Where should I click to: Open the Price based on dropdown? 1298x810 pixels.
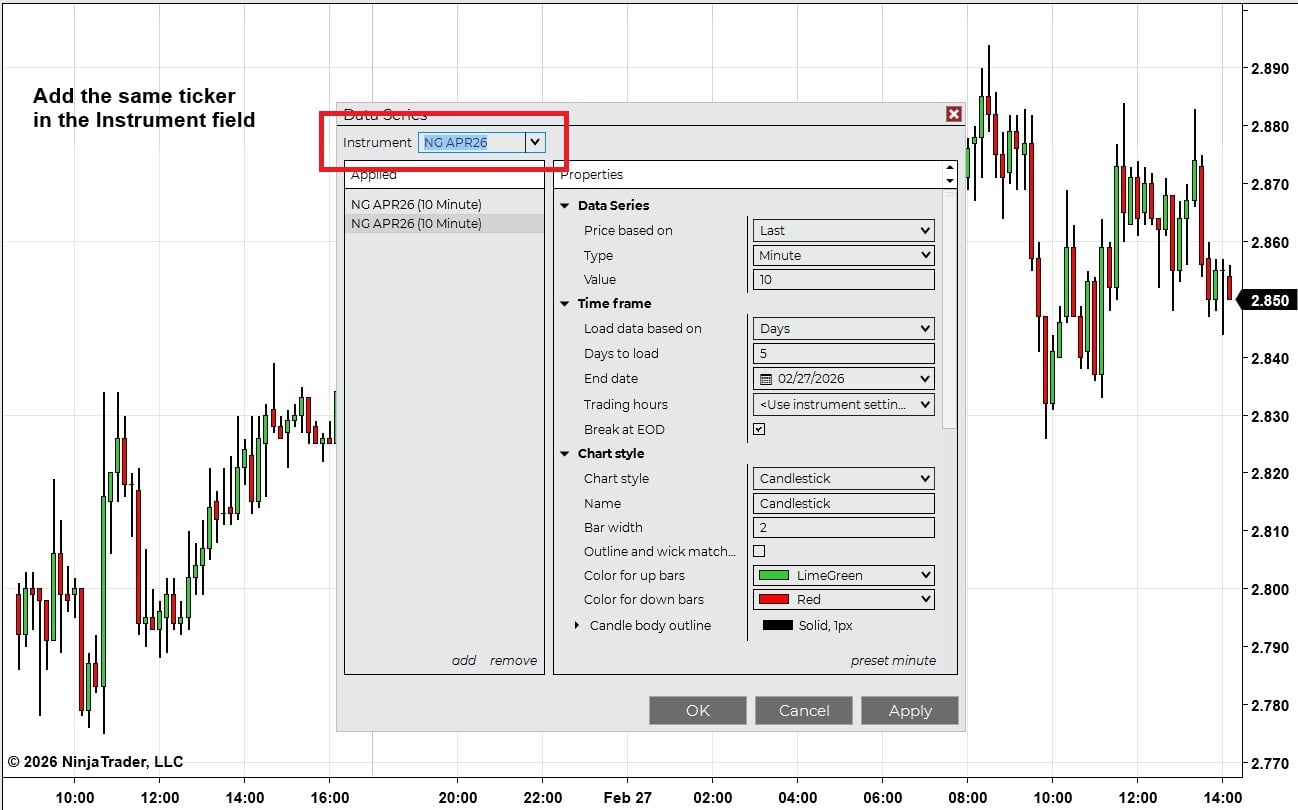[x=923, y=230]
